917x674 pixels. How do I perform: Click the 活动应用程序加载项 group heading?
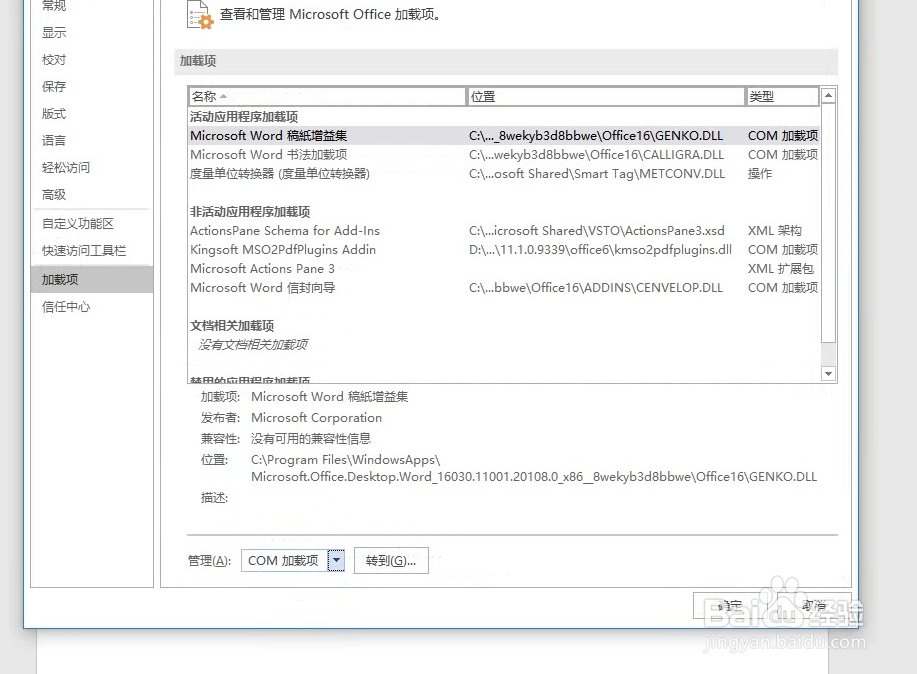point(244,116)
